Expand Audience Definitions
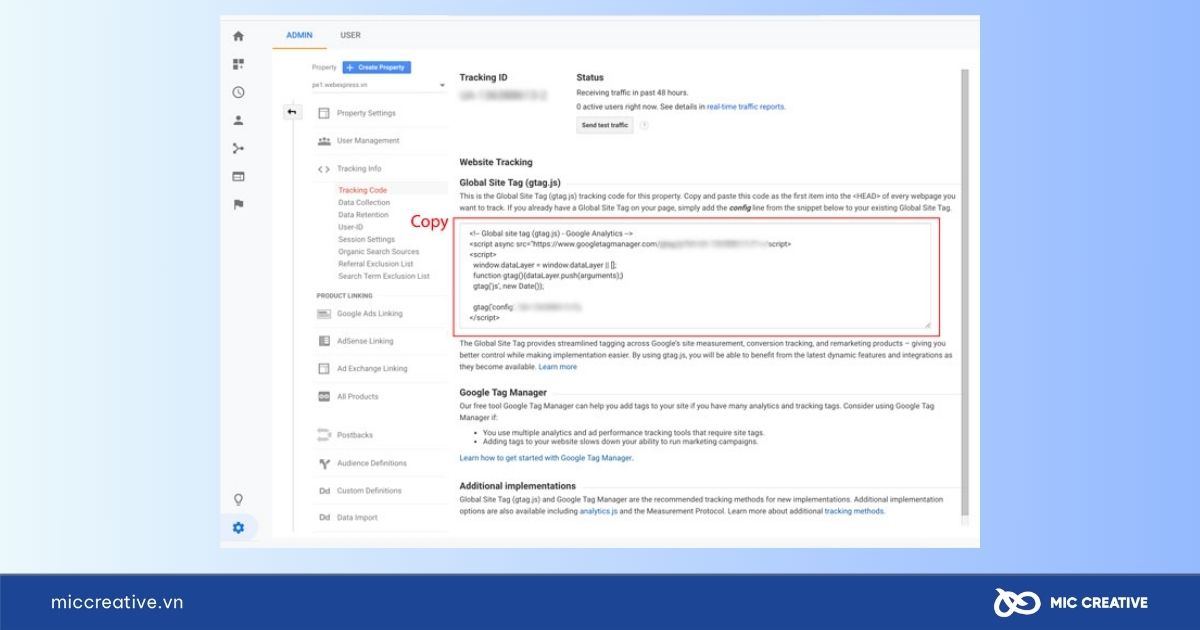This screenshot has height=630, width=1200. coord(372,463)
